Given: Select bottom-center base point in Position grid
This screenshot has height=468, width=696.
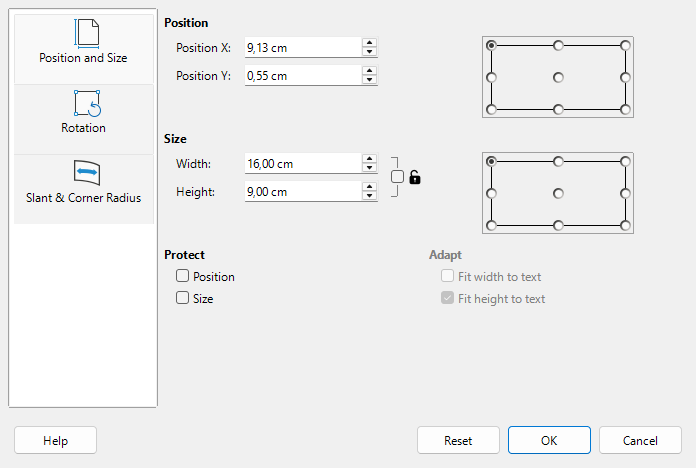Looking at the screenshot, I should point(558,109).
